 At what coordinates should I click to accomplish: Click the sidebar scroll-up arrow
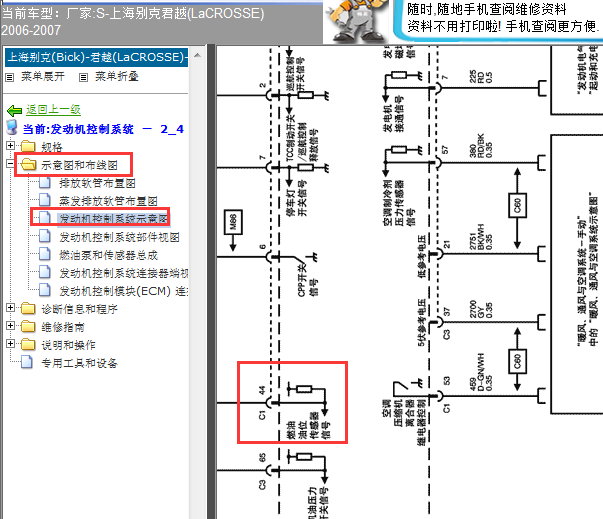[197, 55]
